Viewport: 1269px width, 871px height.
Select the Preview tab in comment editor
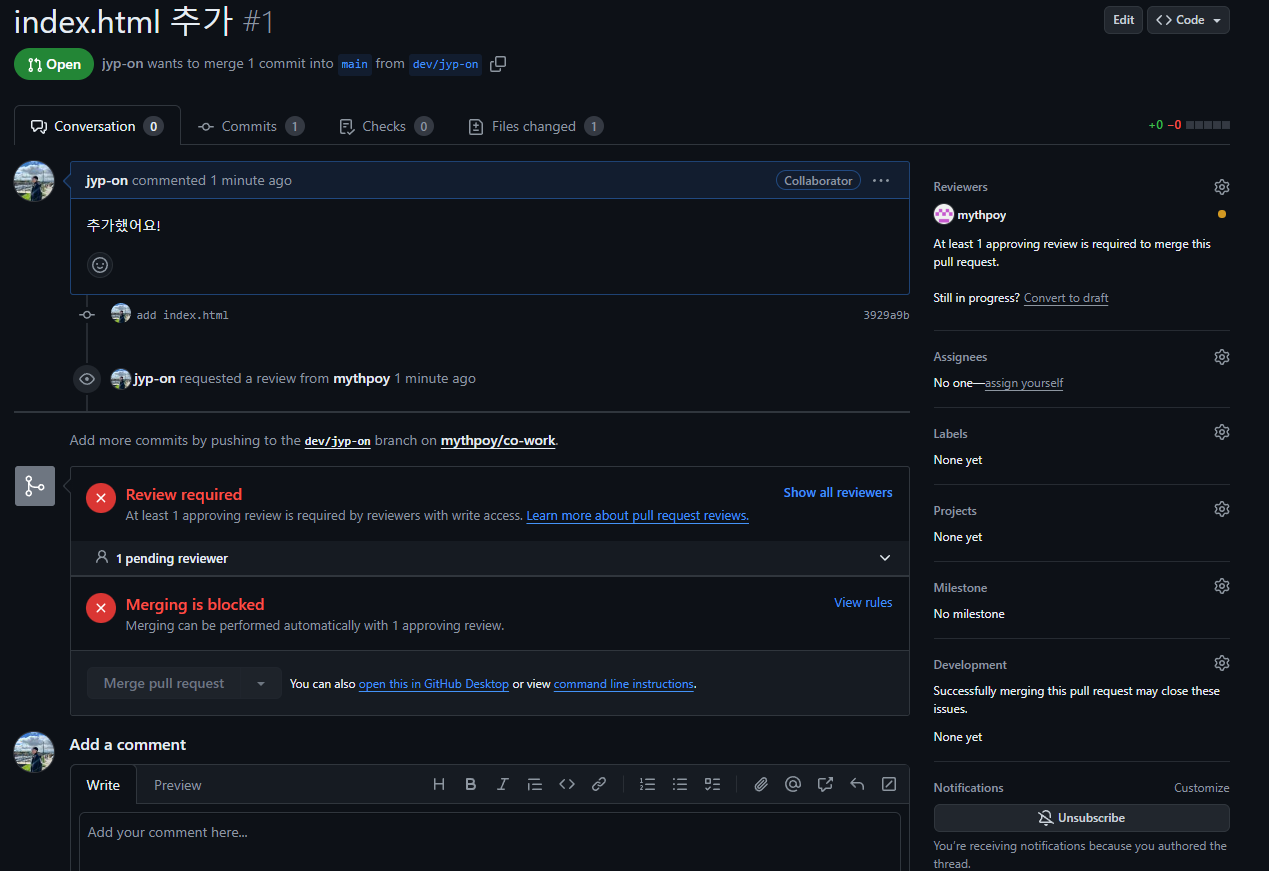(x=178, y=785)
